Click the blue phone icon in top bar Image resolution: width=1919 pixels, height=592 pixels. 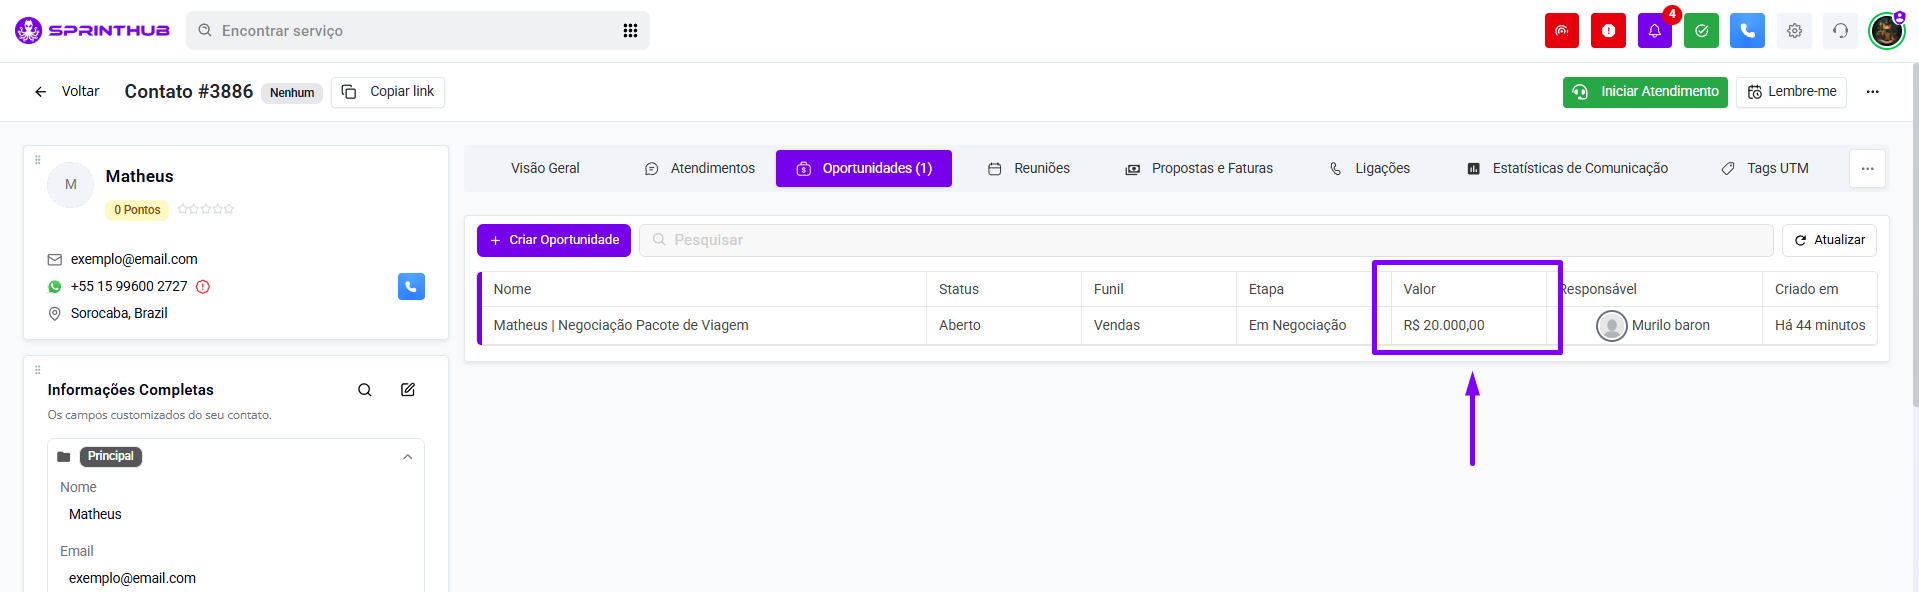pyautogui.click(x=1747, y=31)
